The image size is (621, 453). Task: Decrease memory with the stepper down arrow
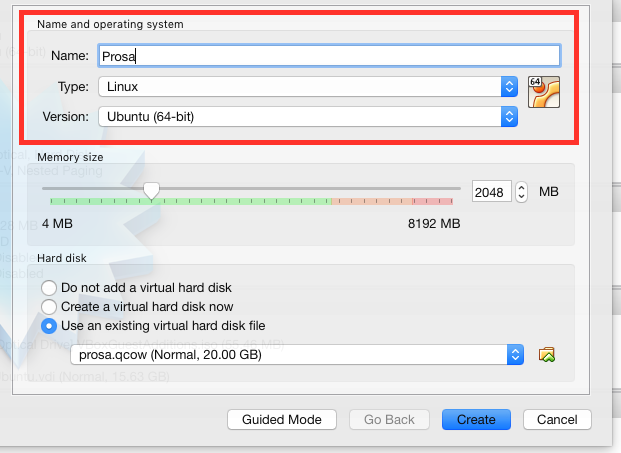point(522,197)
